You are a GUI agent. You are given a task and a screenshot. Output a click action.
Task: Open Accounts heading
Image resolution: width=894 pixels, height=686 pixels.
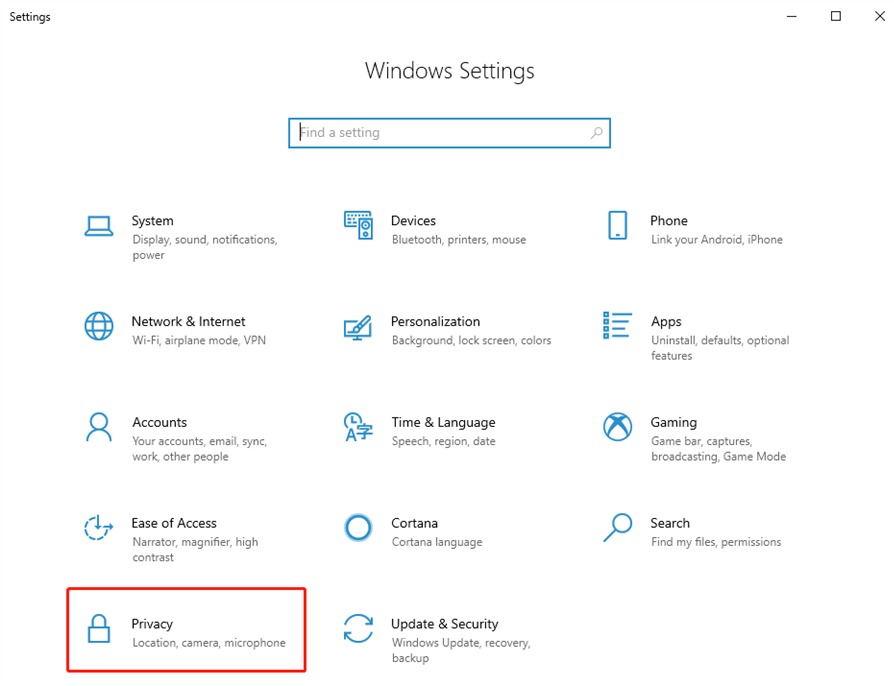tap(160, 423)
